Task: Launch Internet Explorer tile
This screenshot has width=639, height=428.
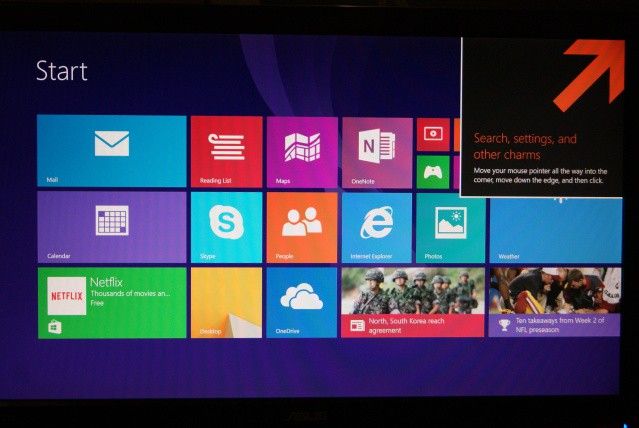Action: point(377,228)
